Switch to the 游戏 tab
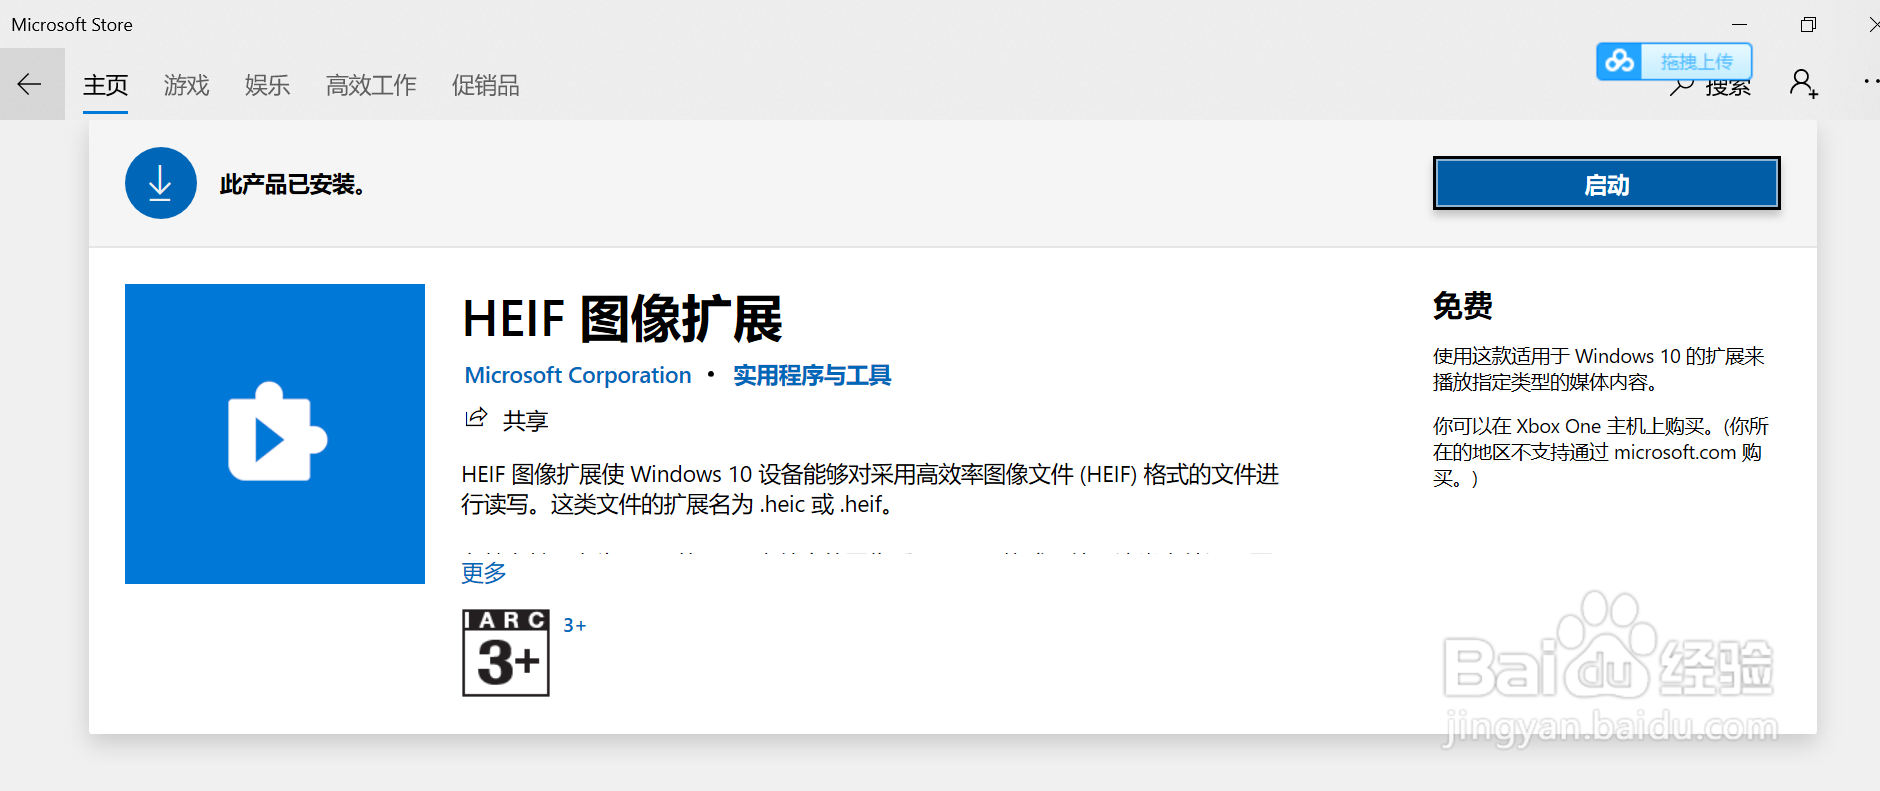Viewport: 1880px width, 791px height. [x=186, y=86]
